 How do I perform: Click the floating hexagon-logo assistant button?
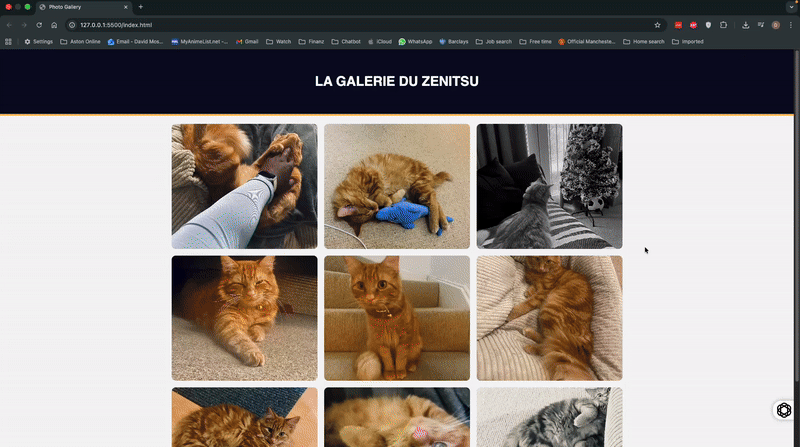pos(784,410)
